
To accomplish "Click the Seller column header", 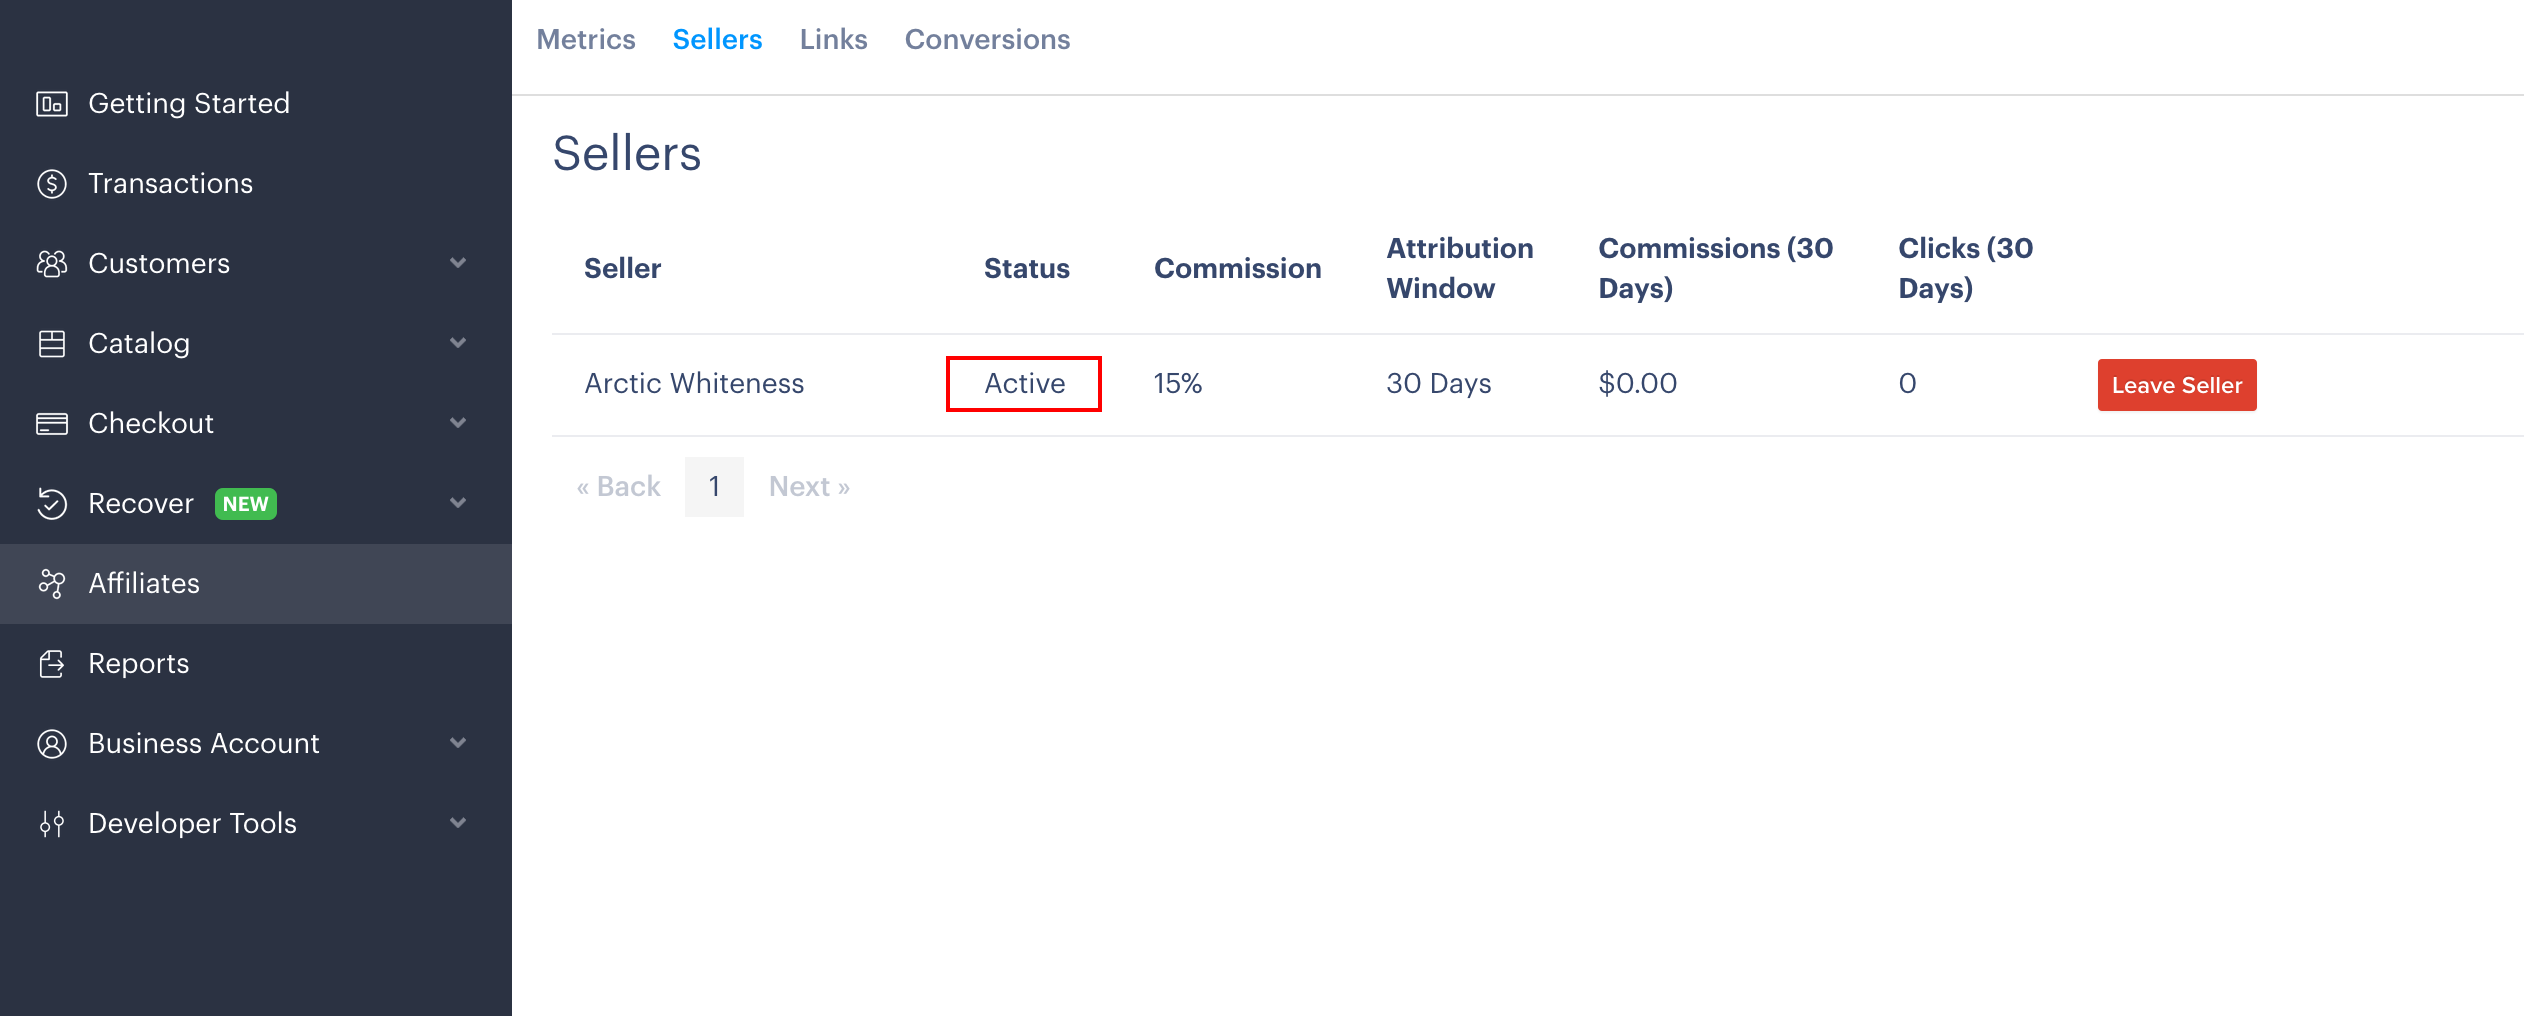I will point(622,268).
